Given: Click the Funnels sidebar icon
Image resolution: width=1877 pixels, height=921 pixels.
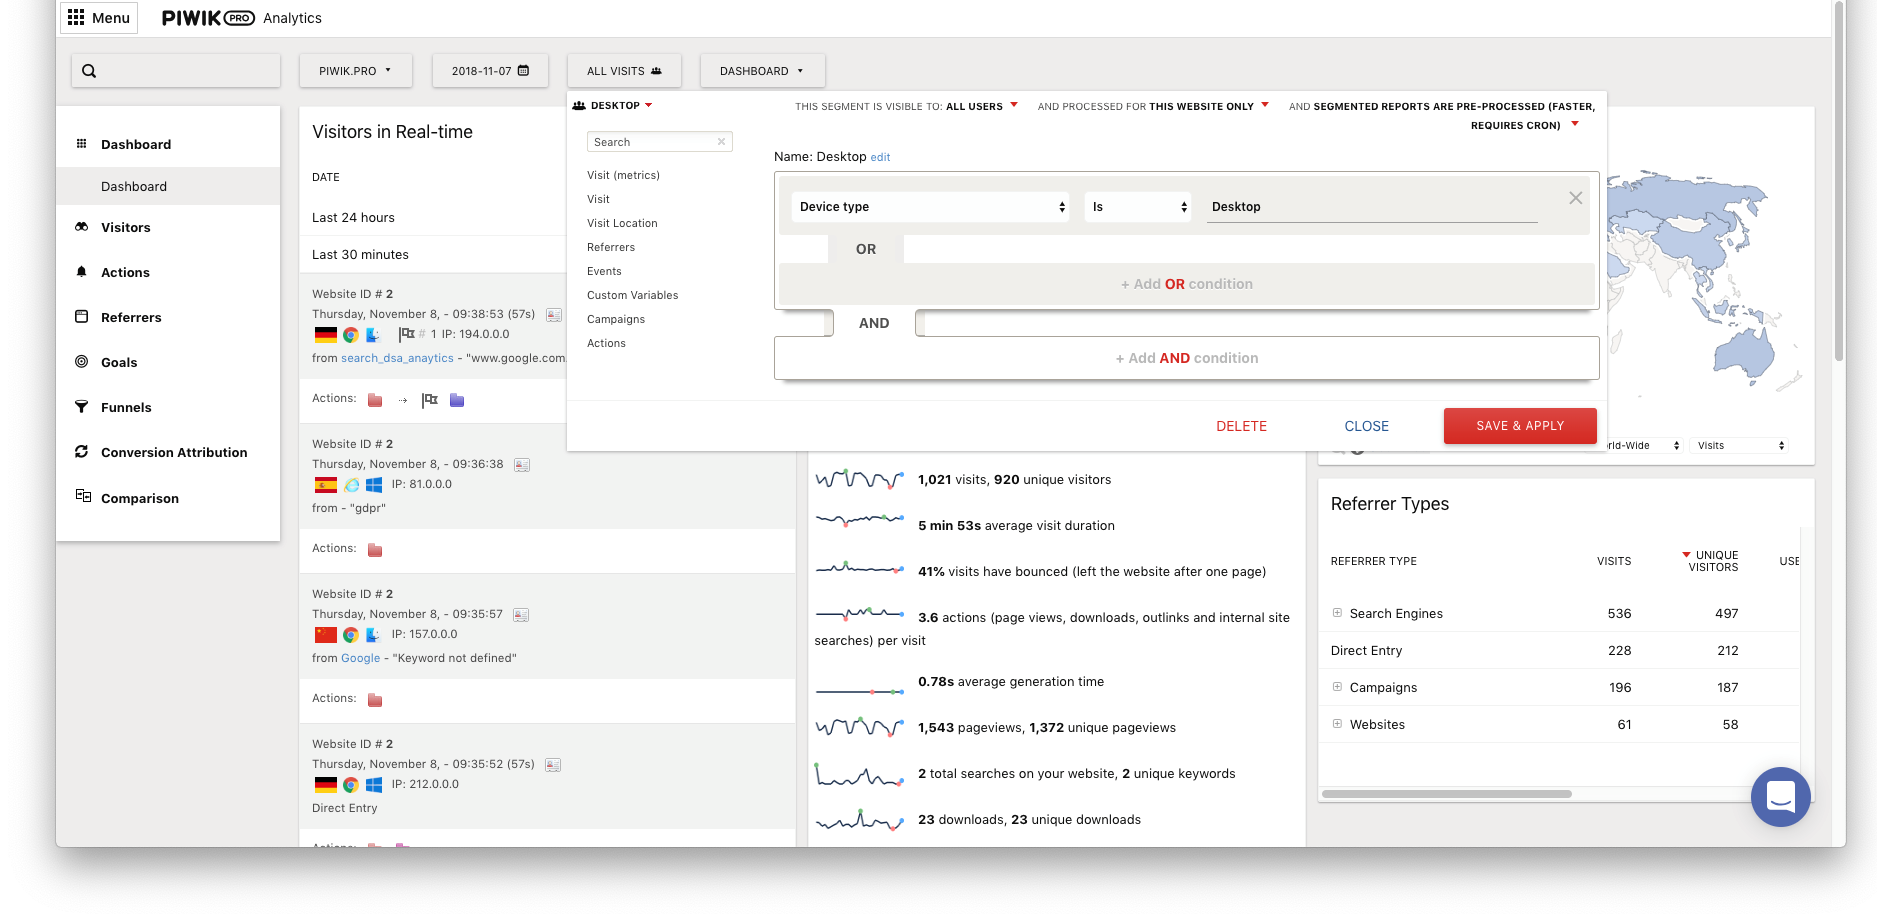Looking at the screenshot, I should point(82,407).
